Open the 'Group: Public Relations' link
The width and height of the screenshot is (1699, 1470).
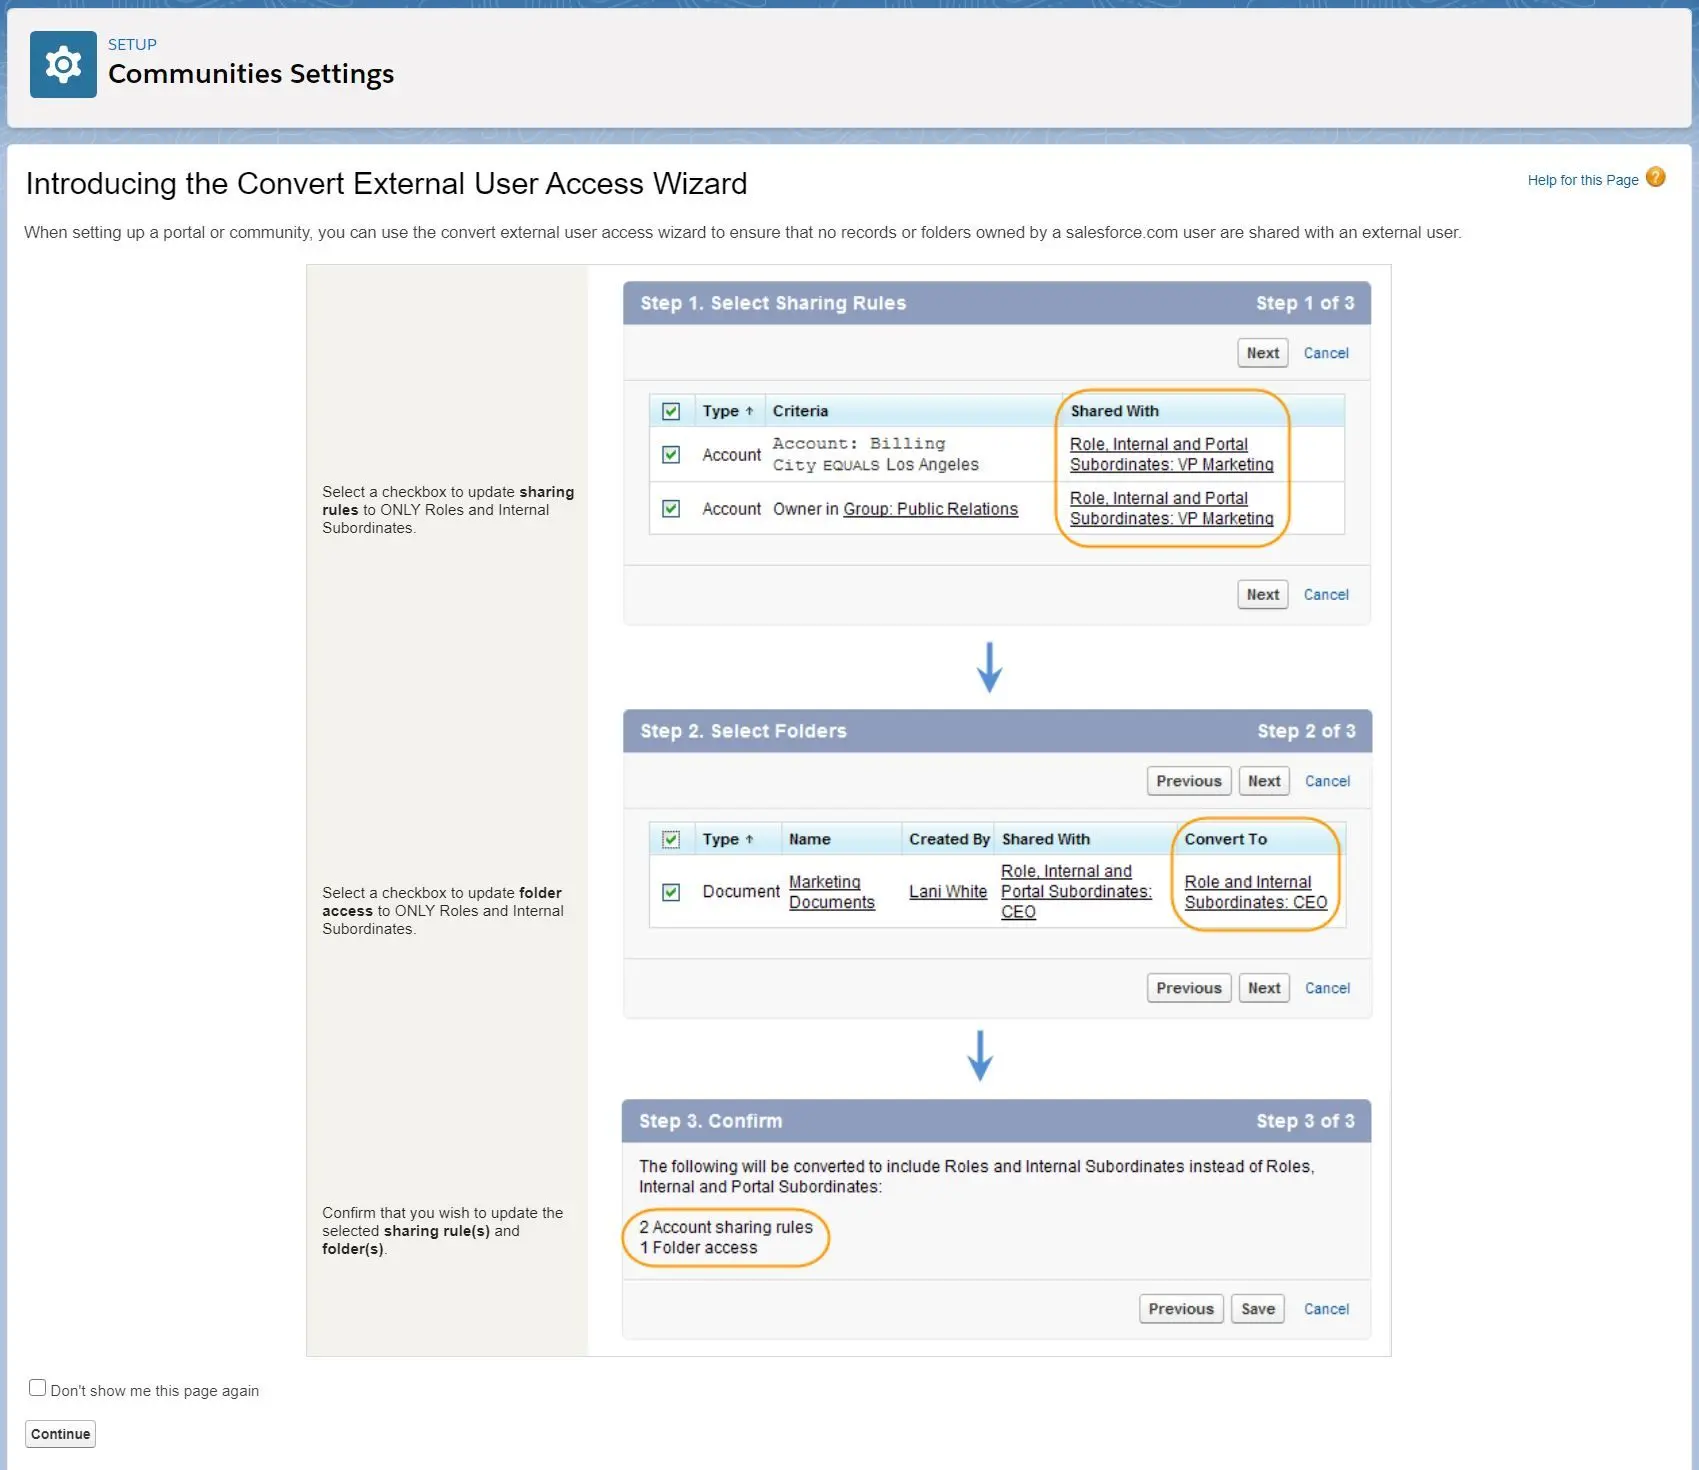pyautogui.click(x=930, y=509)
